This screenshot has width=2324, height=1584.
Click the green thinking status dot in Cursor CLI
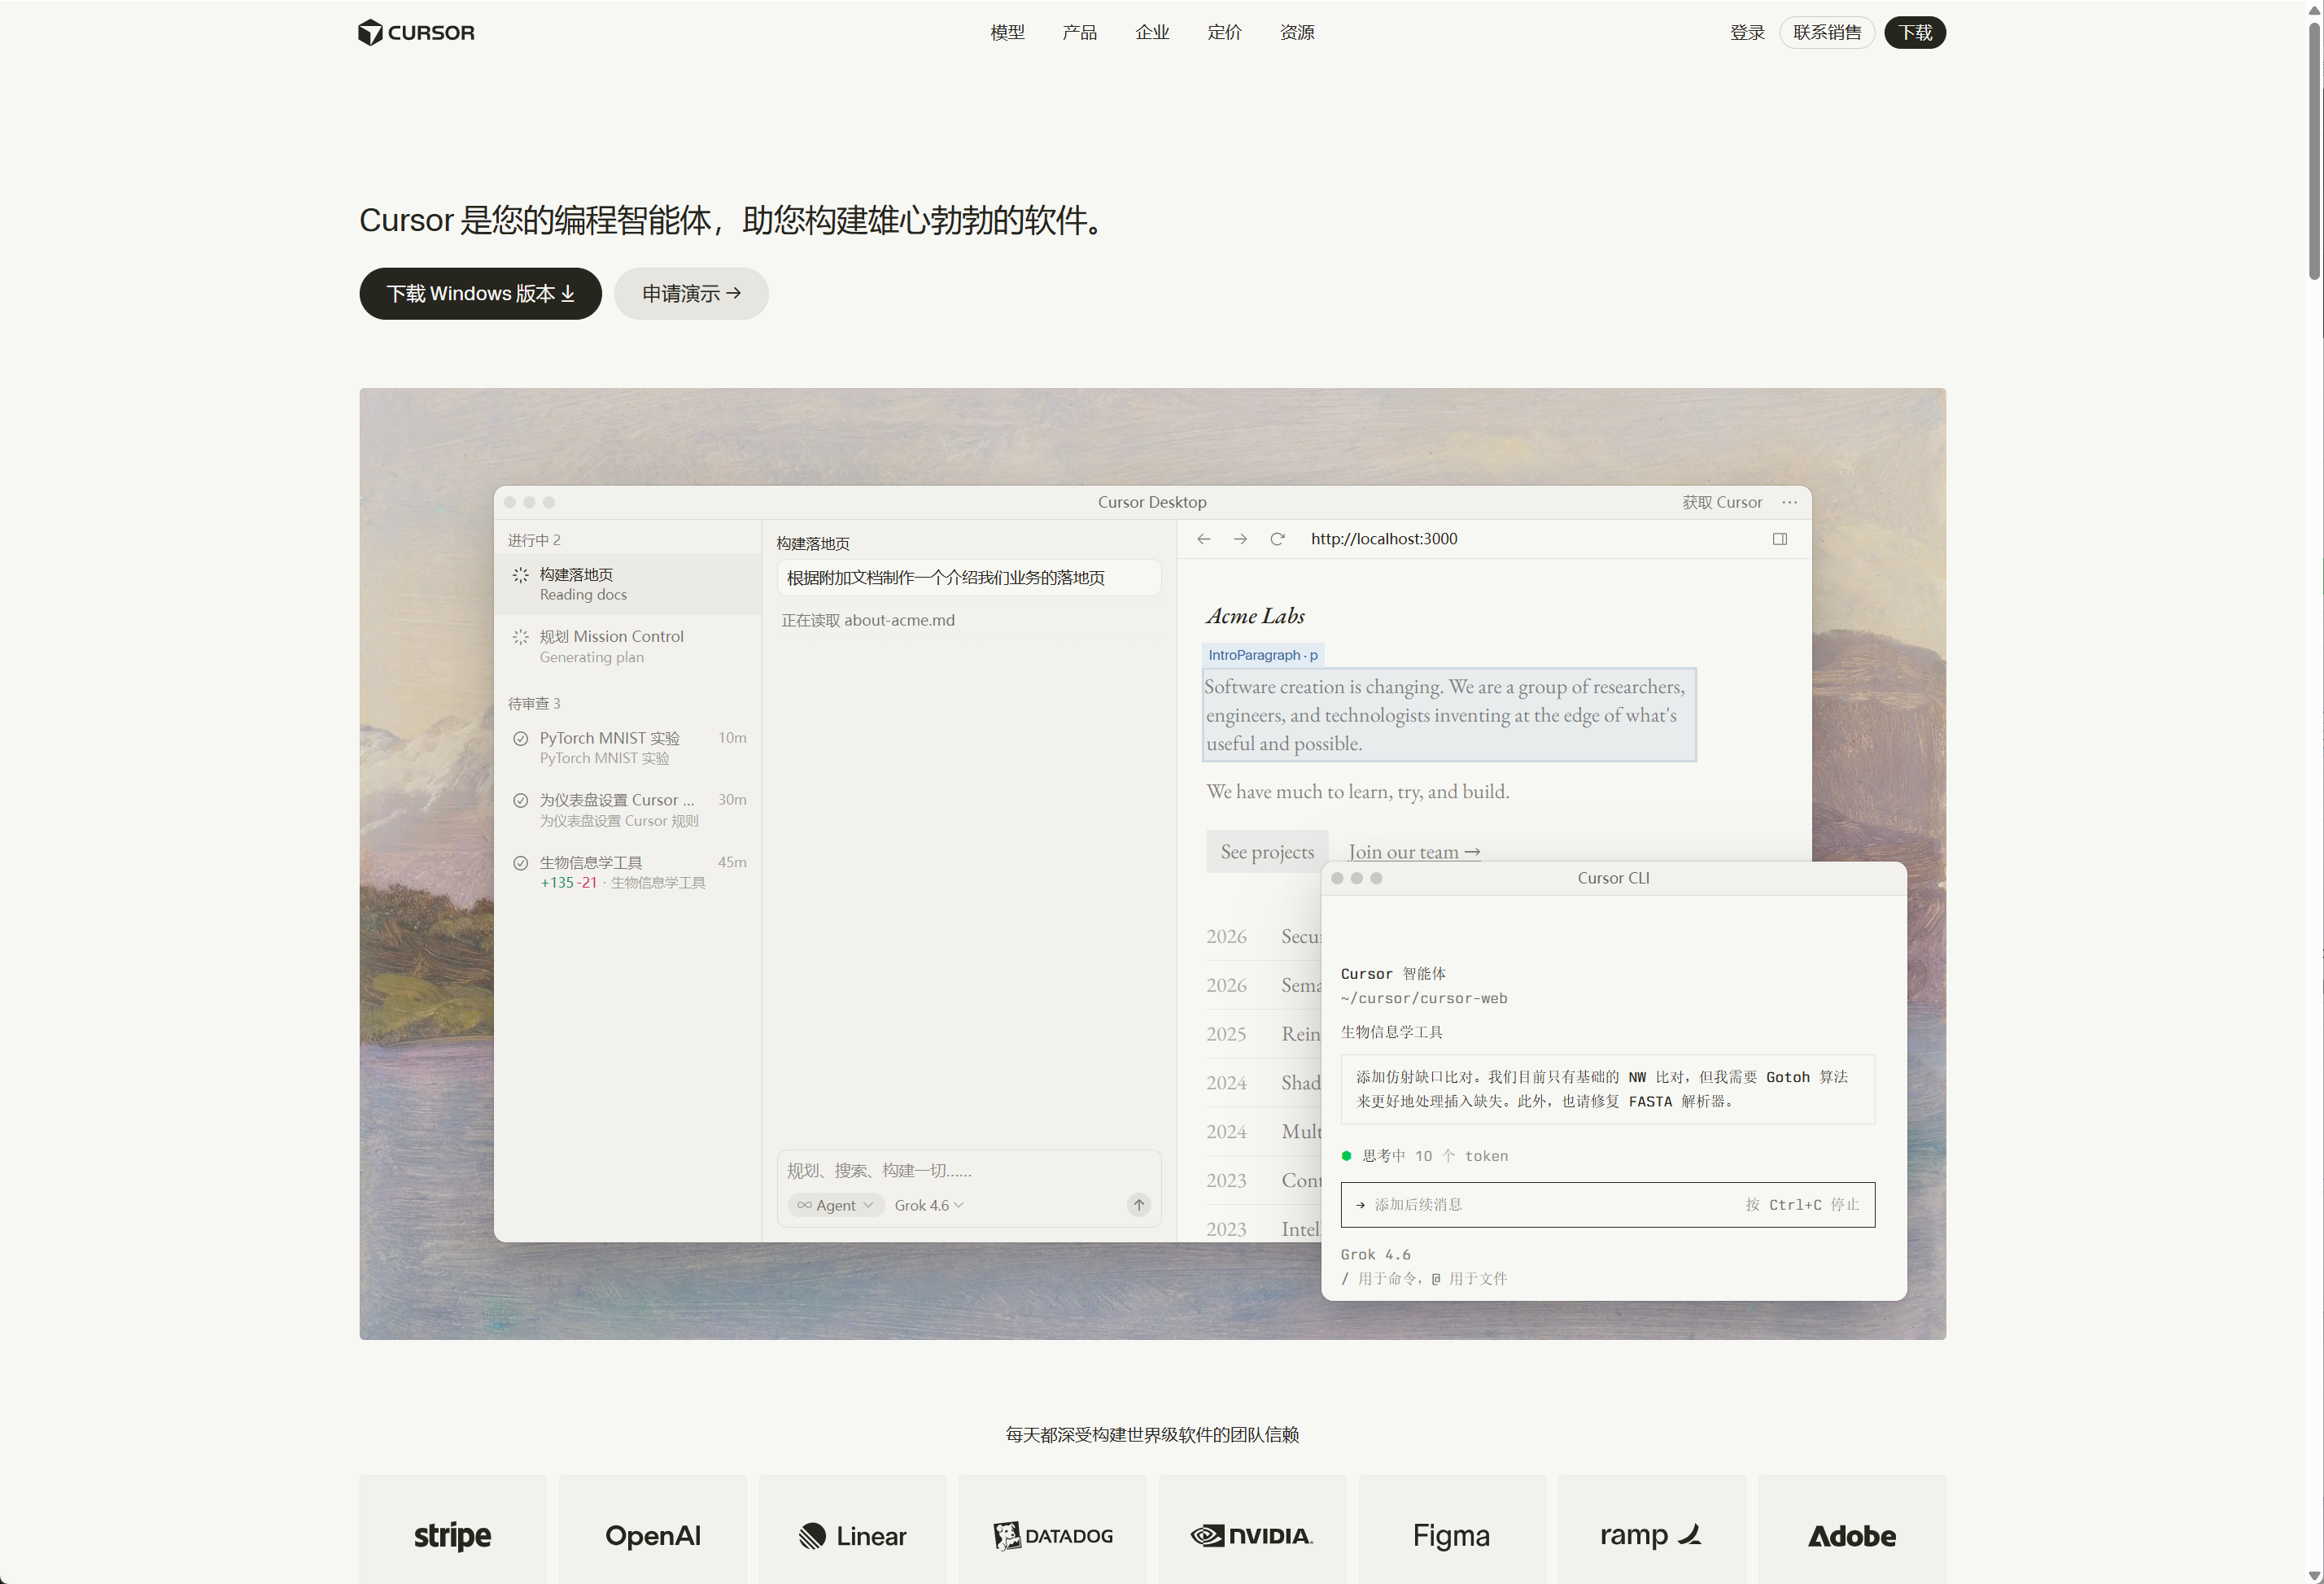(x=1346, y=1156)
